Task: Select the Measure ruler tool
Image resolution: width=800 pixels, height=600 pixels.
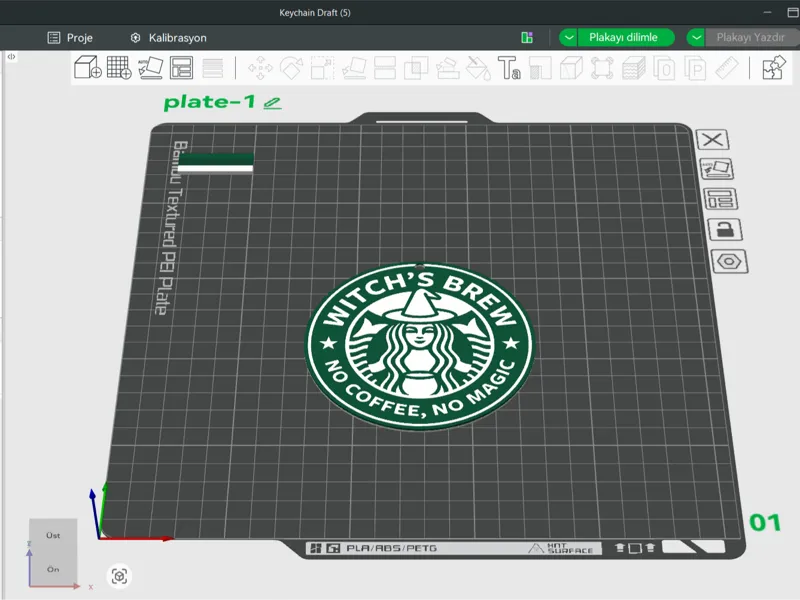Action: point(727,68)
